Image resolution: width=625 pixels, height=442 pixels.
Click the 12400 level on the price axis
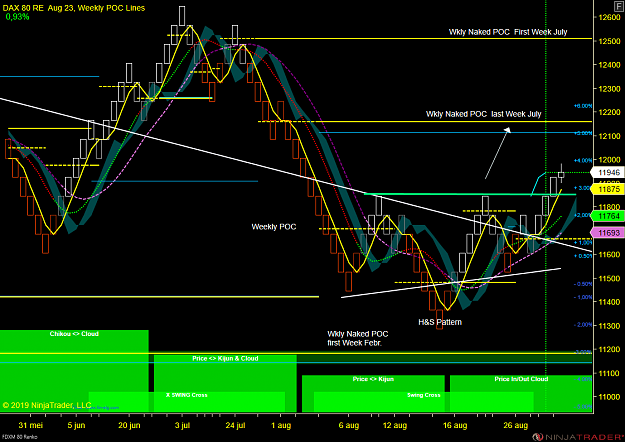pyautogui.click(x=609, y=65)
